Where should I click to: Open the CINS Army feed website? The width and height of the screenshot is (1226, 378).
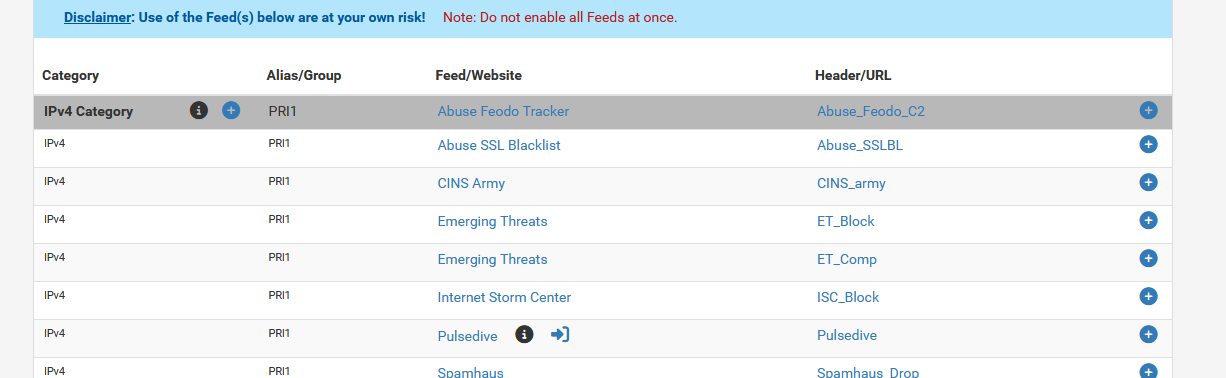tap(471, 183)
